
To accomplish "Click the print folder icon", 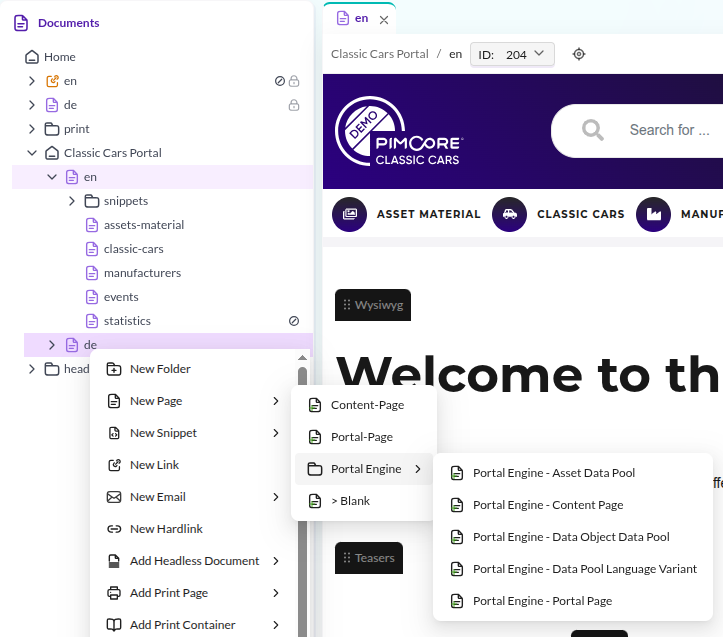I will [x=52, y=129].
